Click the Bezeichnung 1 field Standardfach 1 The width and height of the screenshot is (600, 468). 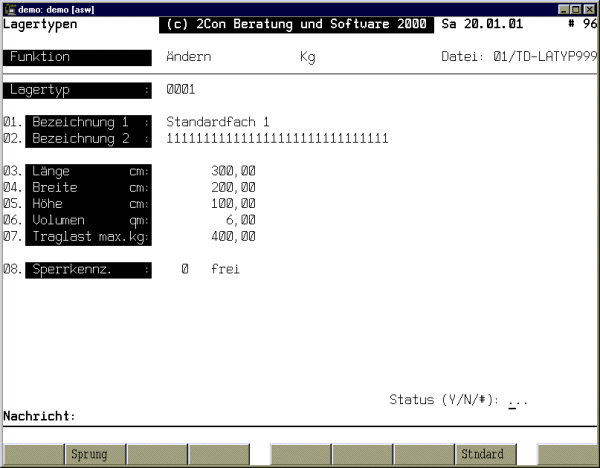pyautogui.click(x=218, y=122)
